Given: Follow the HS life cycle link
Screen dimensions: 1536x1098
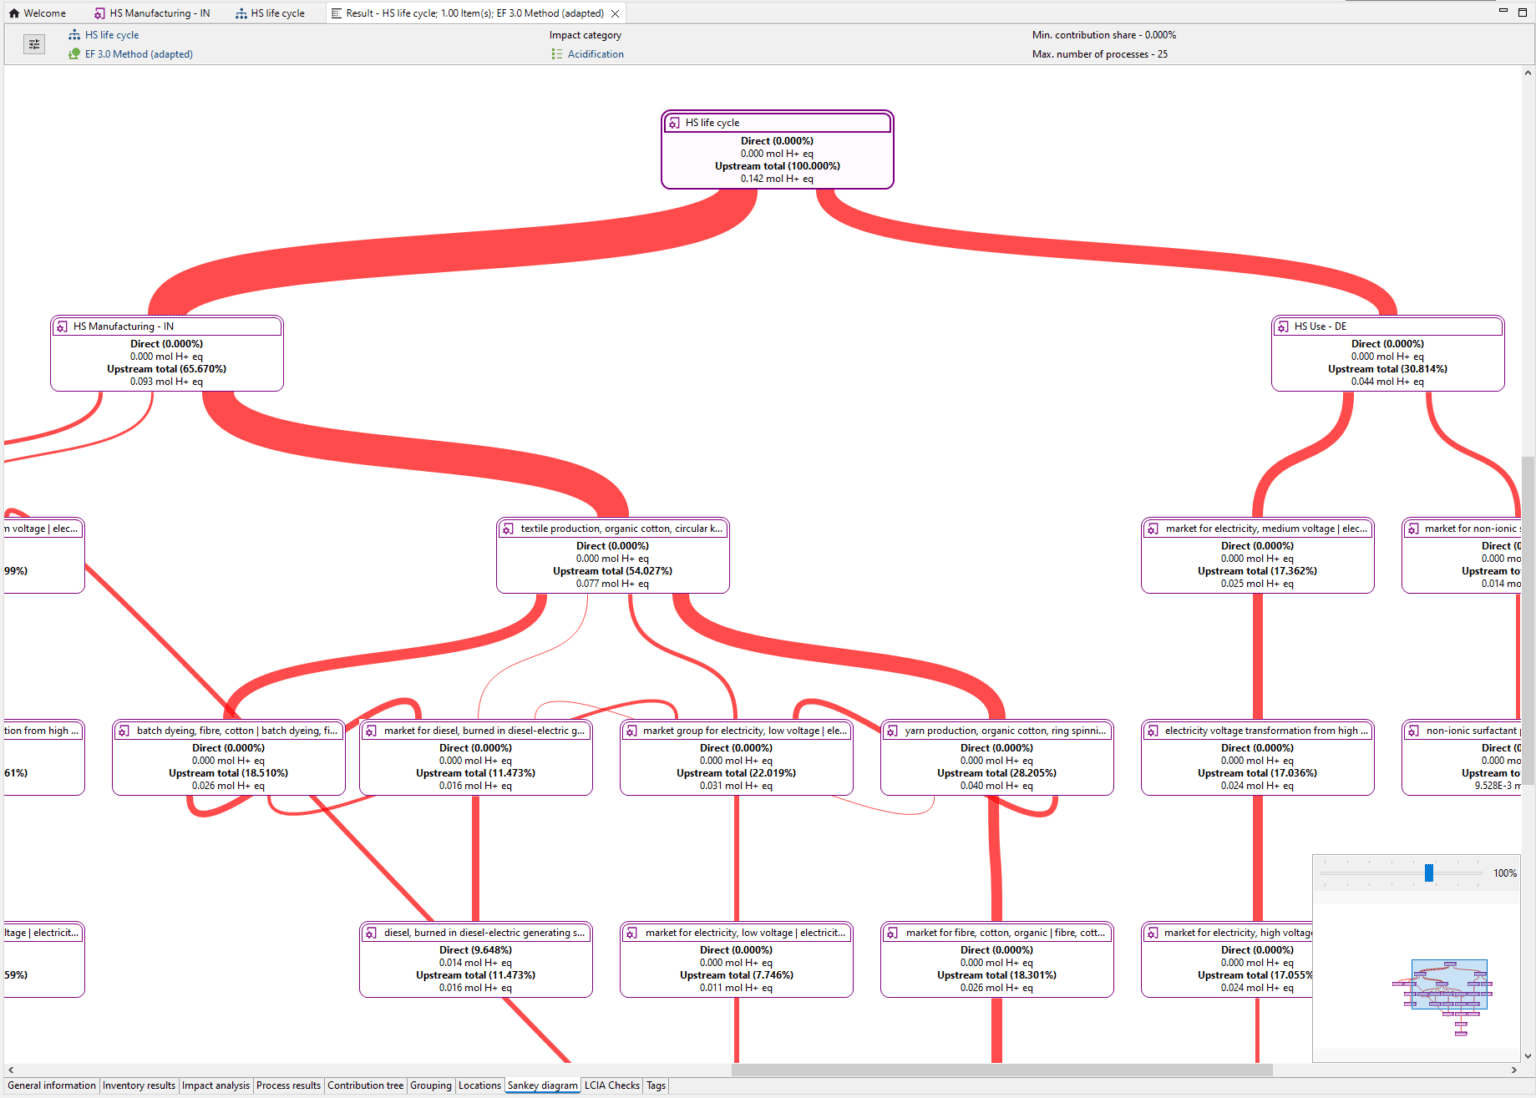Looking at the screenshot, I should [112, 35].
